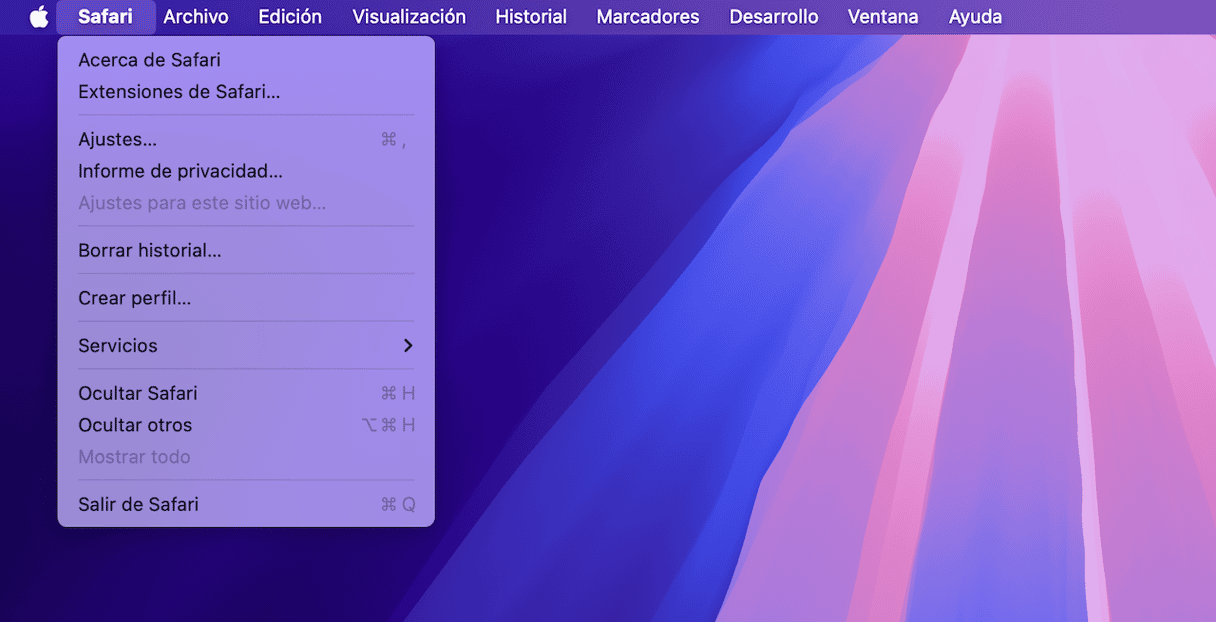Open the Historial menu
Viewport: 1216px width, 622px height.
531,17
